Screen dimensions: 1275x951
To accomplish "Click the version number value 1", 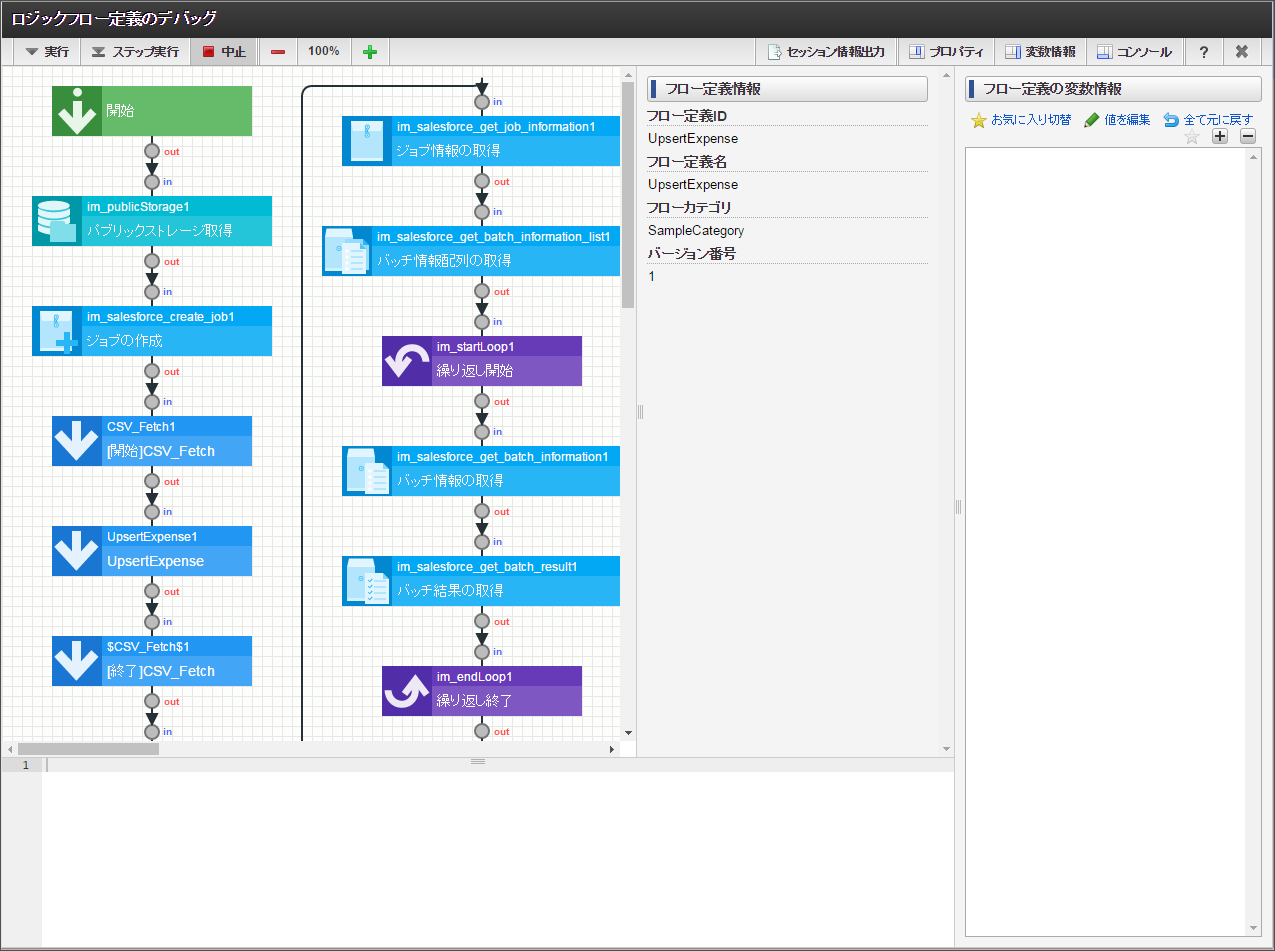I will [x=652, y=277].
